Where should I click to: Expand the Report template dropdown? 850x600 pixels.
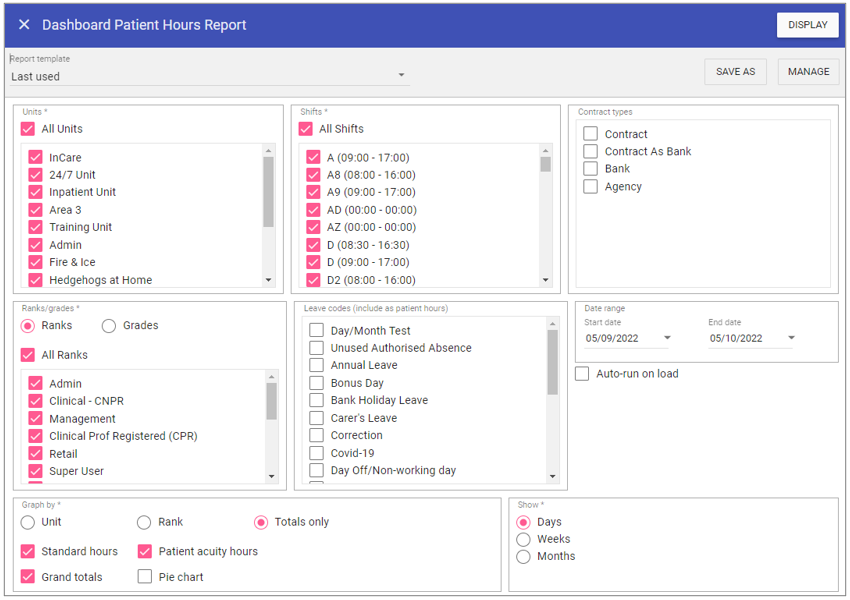[x=401, y=76]
